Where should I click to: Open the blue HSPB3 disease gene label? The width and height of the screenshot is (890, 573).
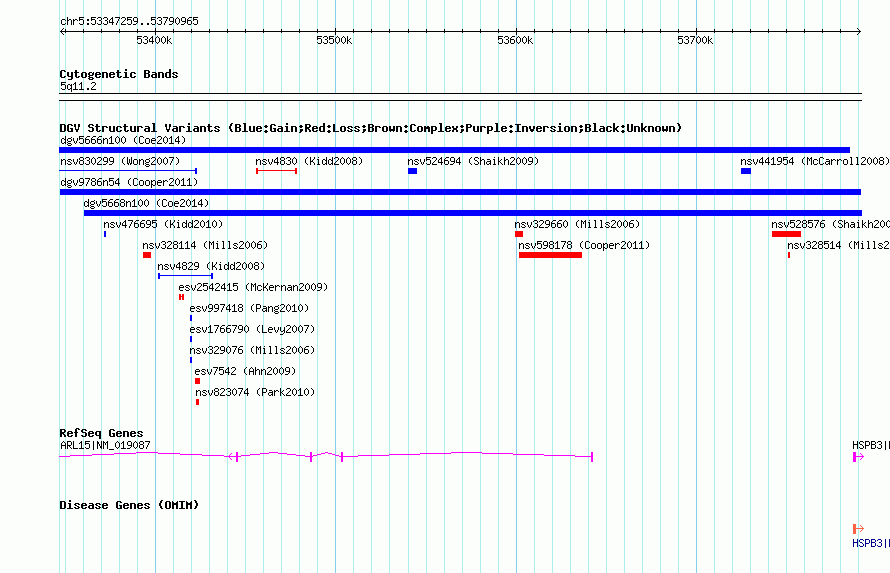[871, 543]
